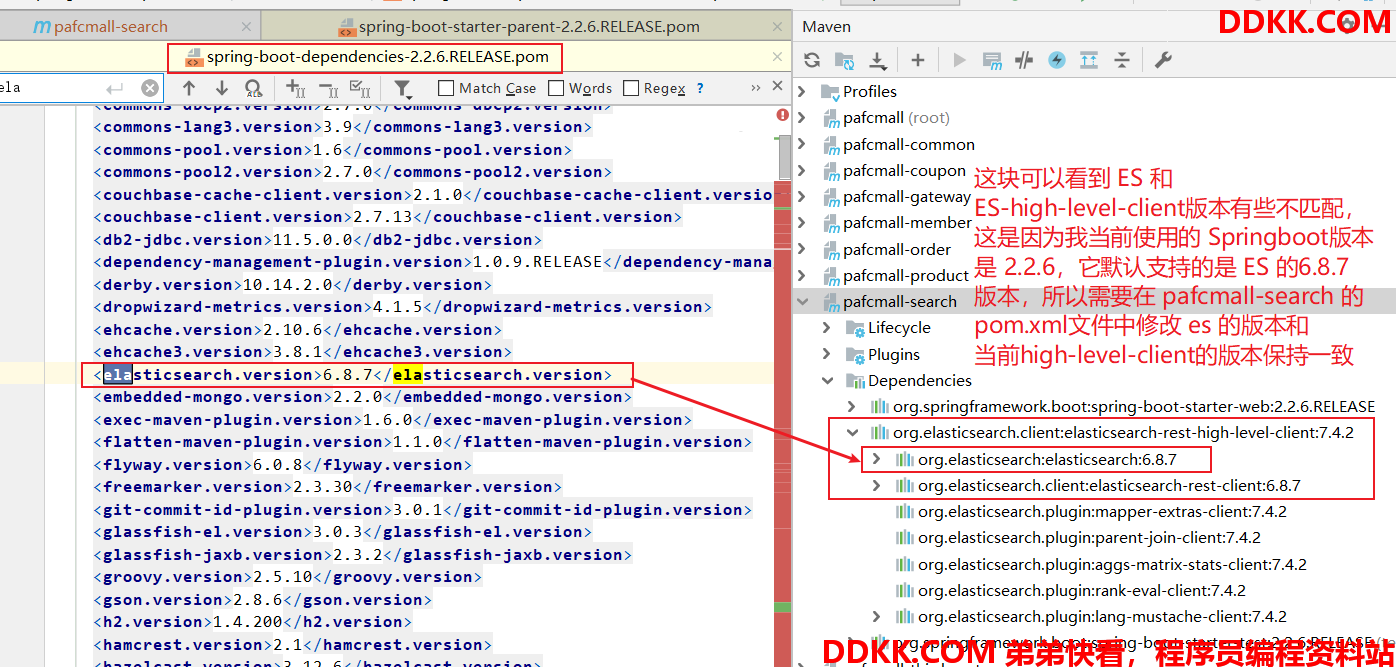Open Execute Maven Goal dialog
The image size is (1396, 667).
point(992,60)
